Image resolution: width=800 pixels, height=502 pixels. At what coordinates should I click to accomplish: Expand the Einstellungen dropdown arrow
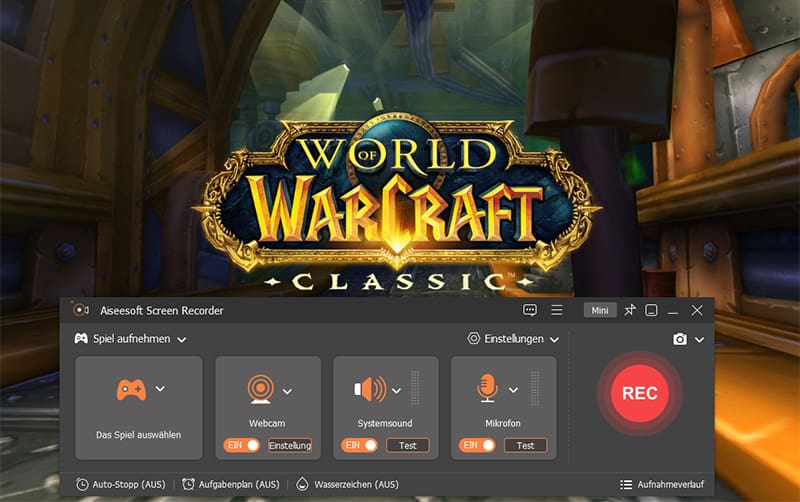pos(555,340)
